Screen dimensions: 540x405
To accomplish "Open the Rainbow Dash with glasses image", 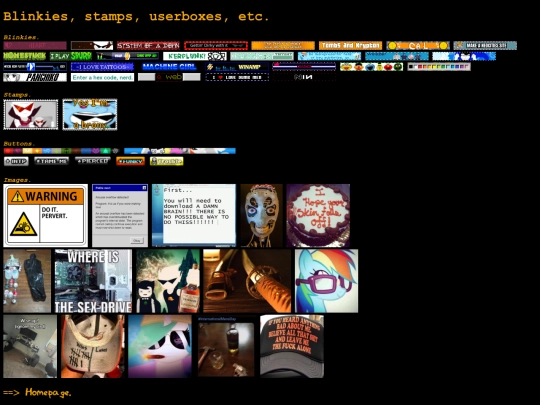I will [x=326, y=281].
